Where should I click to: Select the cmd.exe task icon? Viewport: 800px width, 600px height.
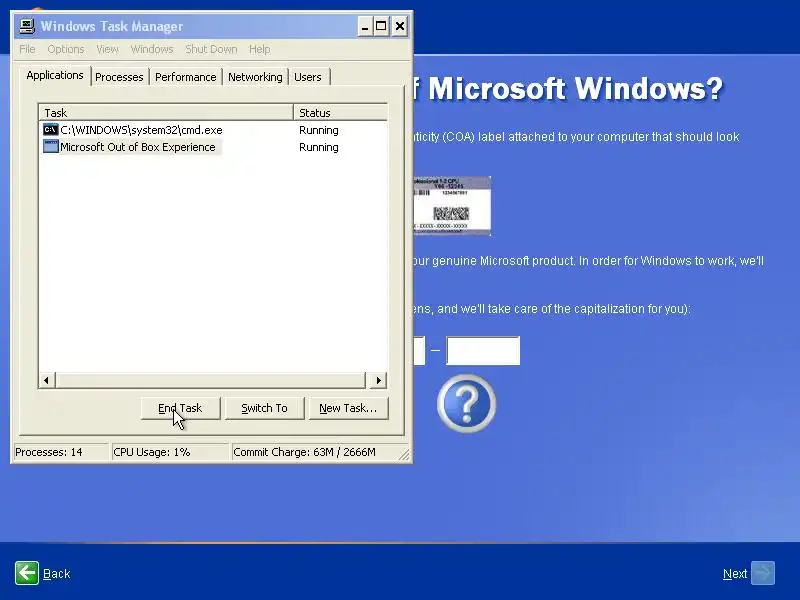(x=51, y=130)
